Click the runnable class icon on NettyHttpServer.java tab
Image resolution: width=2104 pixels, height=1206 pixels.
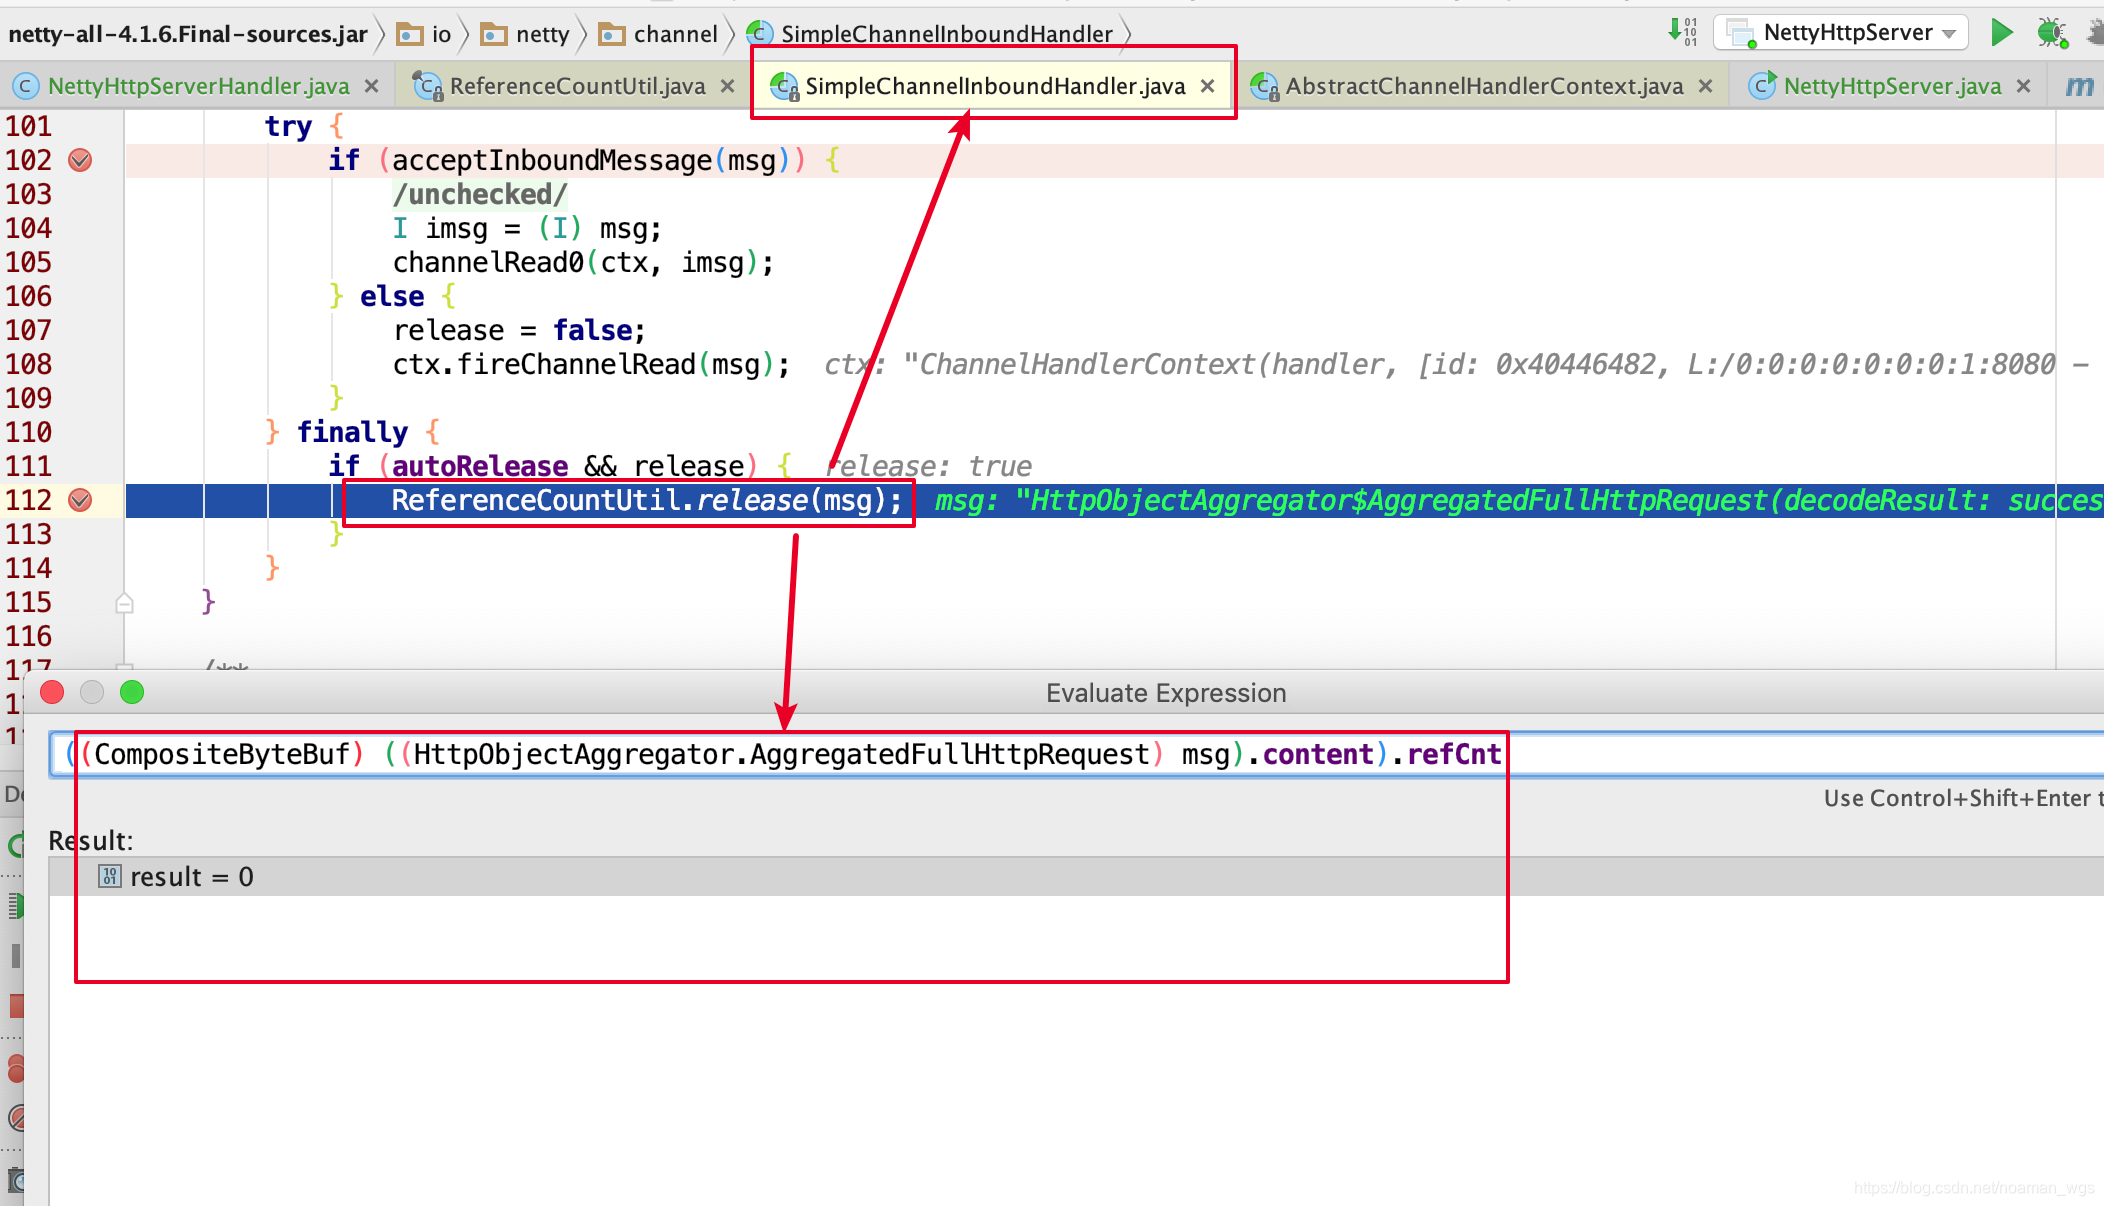click(x=1763, y=86)
